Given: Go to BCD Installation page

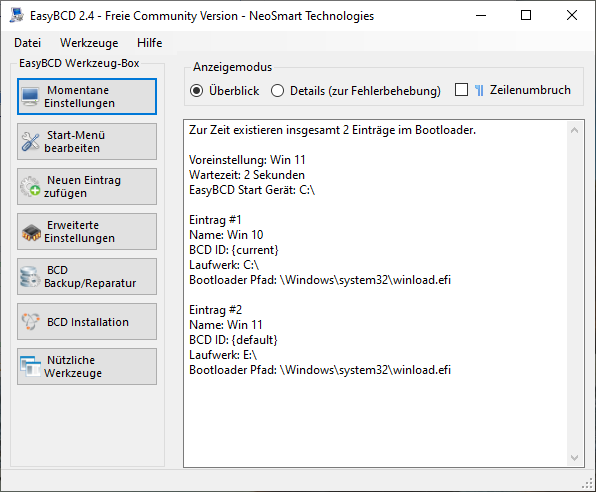Looking at the screenshot, I should pyautogui.click(x=87, y=322).
